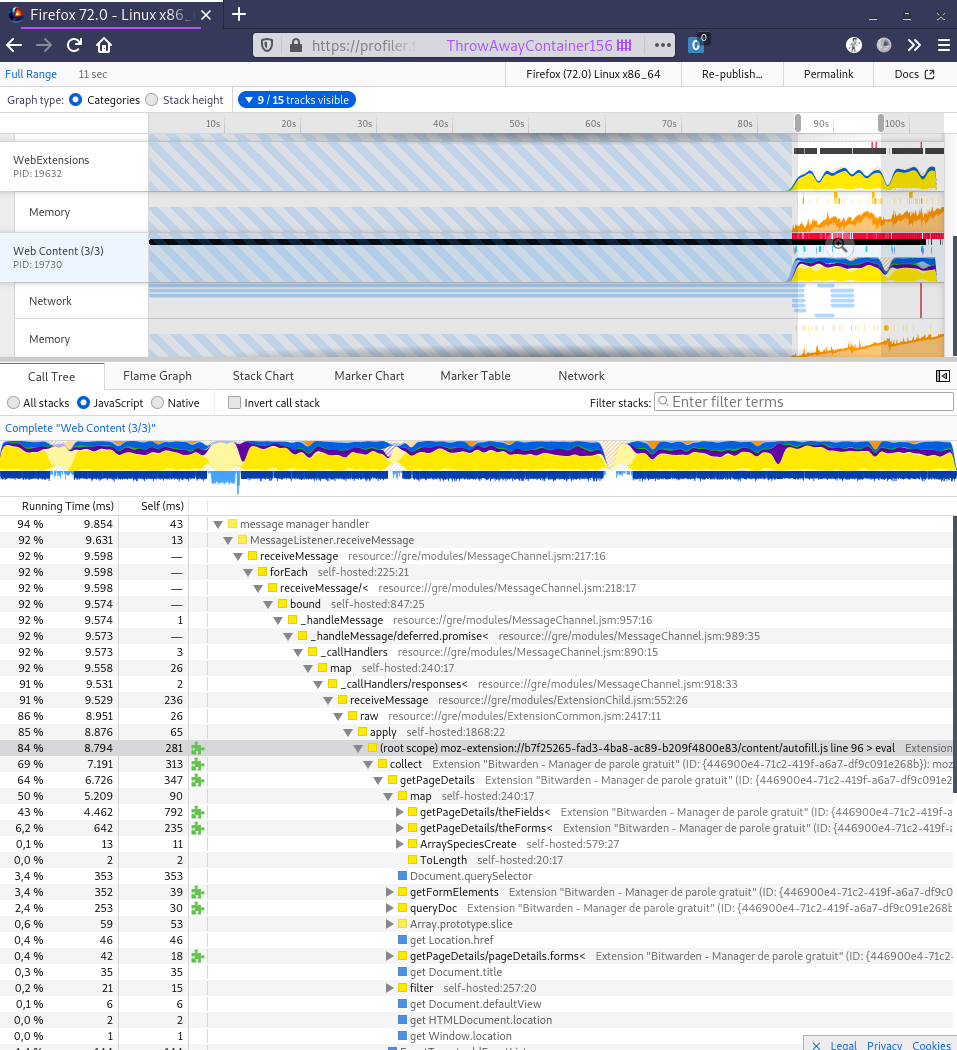Image resolution: width=957 pixels, height=1050 pixels.
Task: Click Firefox (72.0) Linux x86_64 info button
Action: tap(593, 74)
